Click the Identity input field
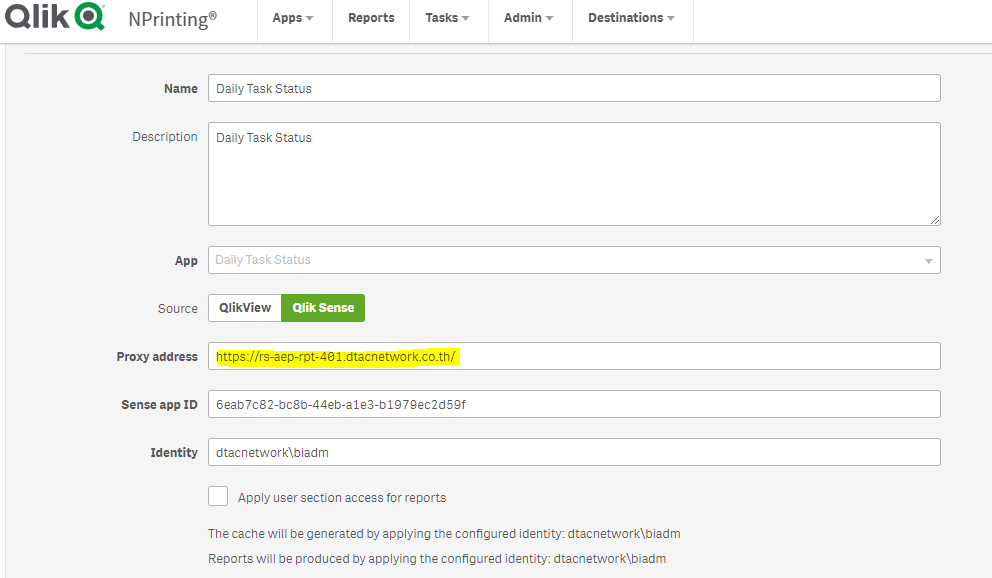The image size is (992, 578). tap(574, 452)
